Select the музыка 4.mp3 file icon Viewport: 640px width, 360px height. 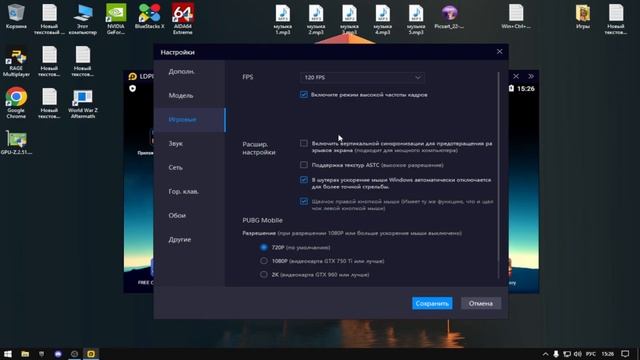[382, 19]
